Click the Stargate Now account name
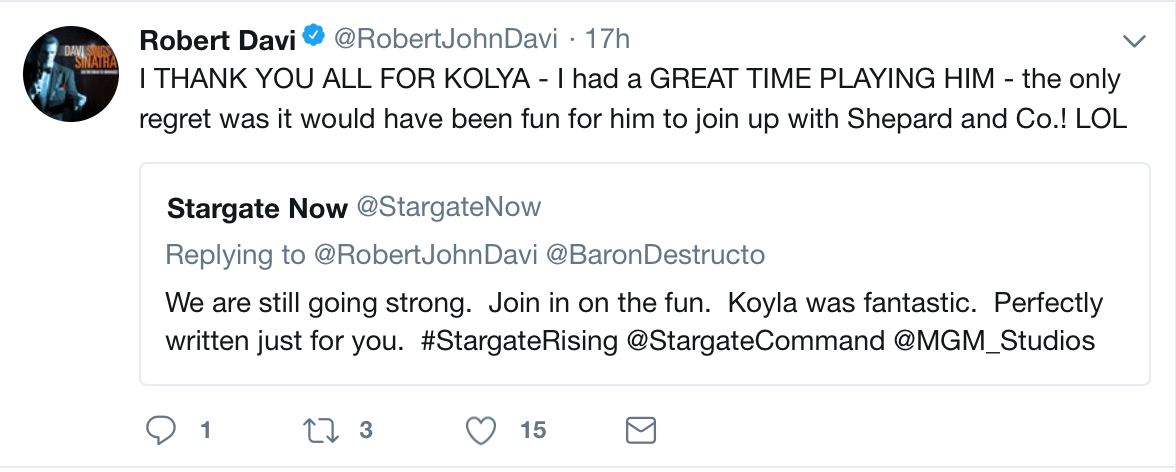The width and height of the screenshot is (1176, 472). click(257, 208)
